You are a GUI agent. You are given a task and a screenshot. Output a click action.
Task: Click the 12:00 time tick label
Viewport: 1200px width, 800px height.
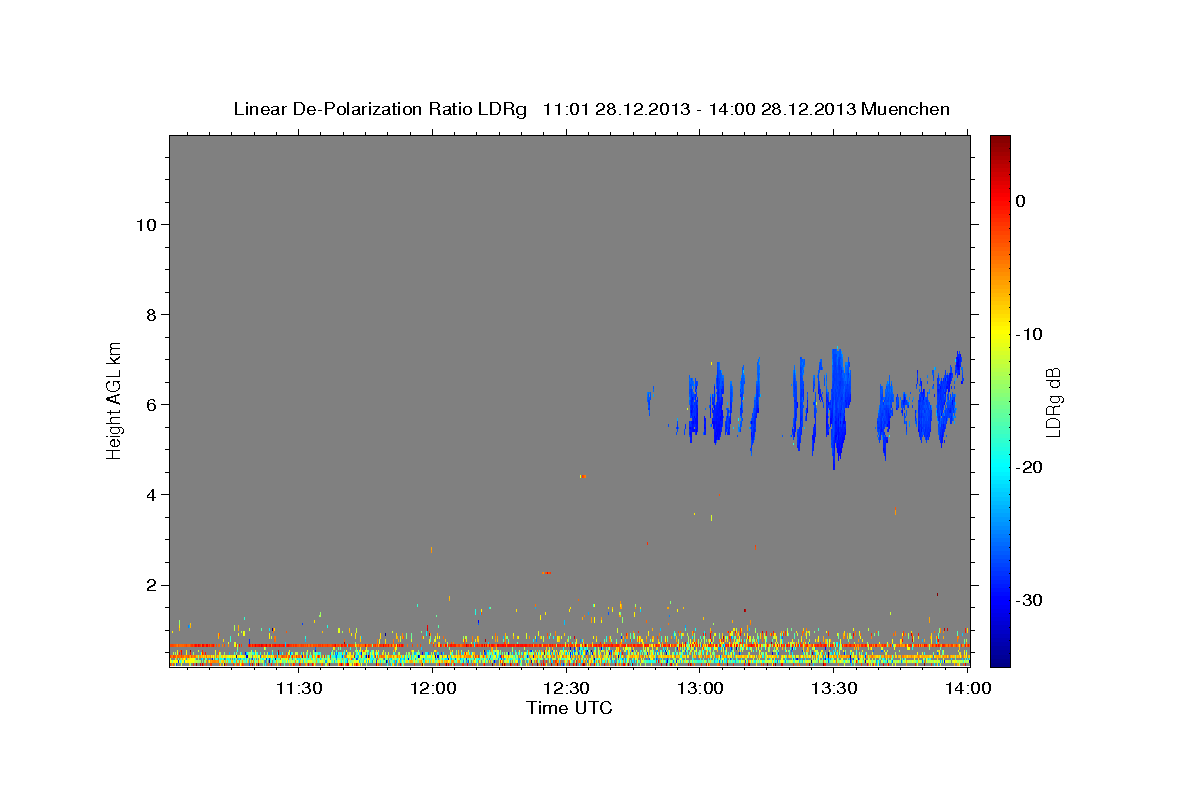coord(433,688)
